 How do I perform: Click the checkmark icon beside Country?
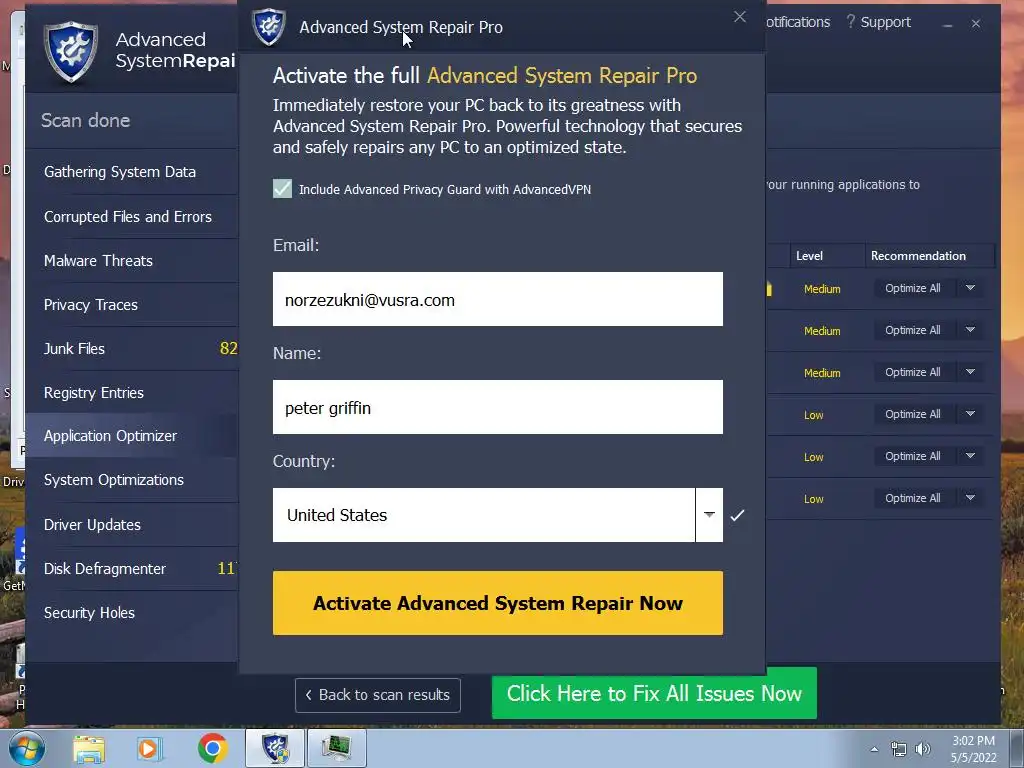(x=737, y=515)
